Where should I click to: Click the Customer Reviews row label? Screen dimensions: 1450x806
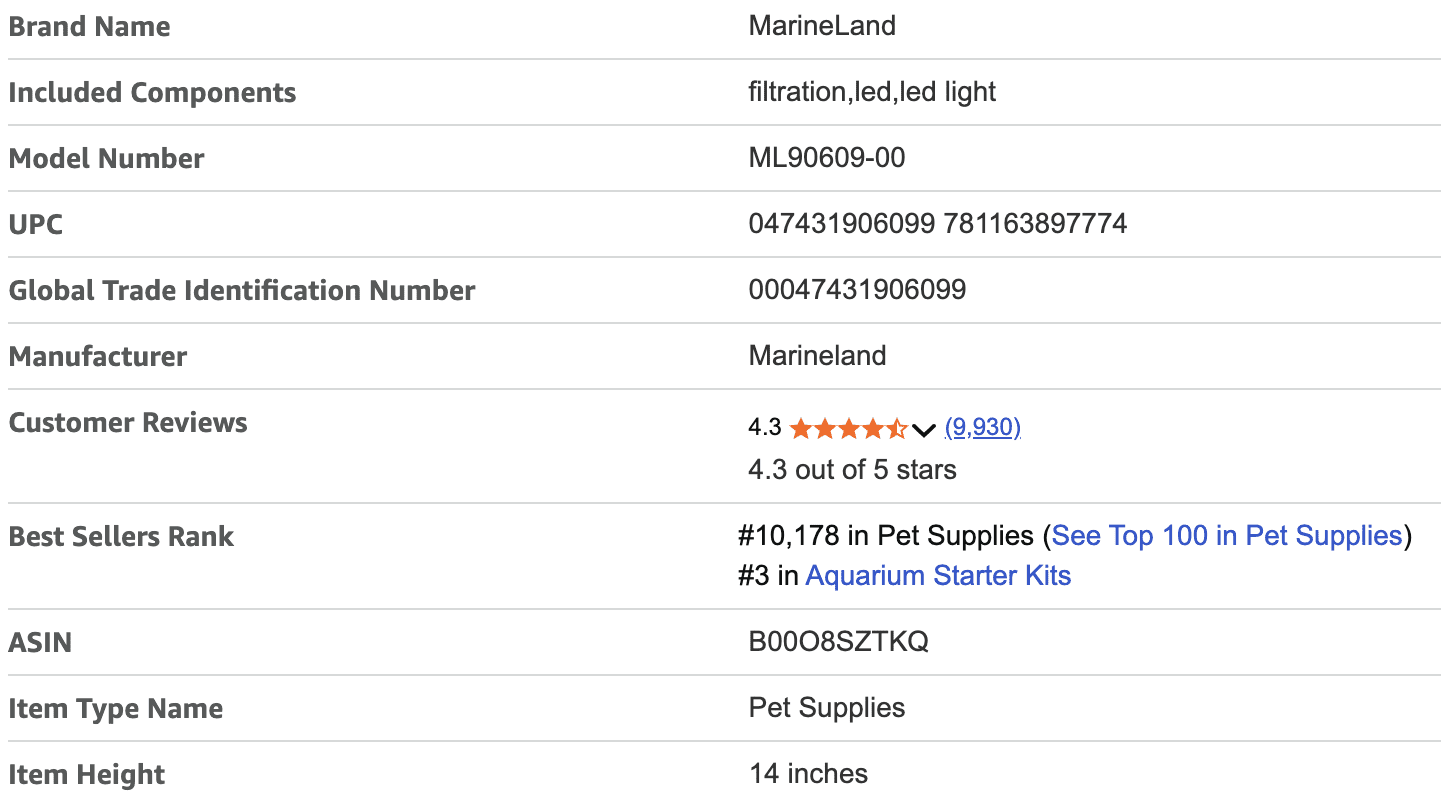(x=128, y=422)
